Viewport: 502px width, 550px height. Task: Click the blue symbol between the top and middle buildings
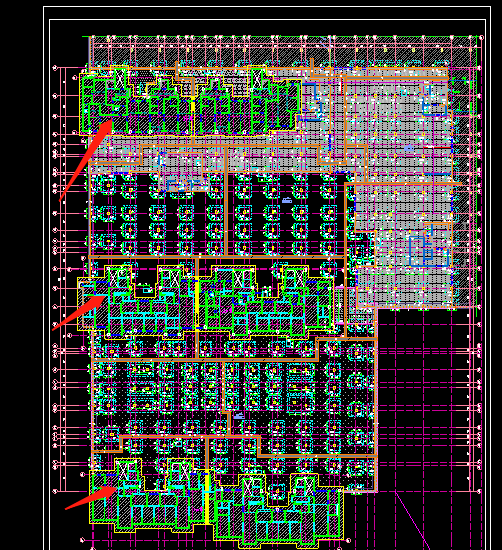pos(287,200)
